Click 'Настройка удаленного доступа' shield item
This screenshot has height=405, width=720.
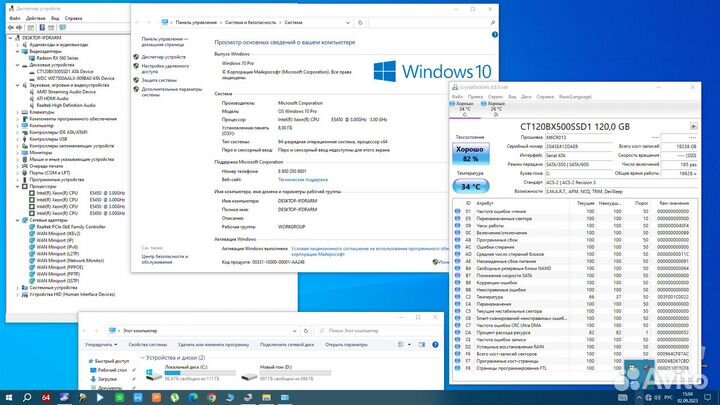[163, 68]
